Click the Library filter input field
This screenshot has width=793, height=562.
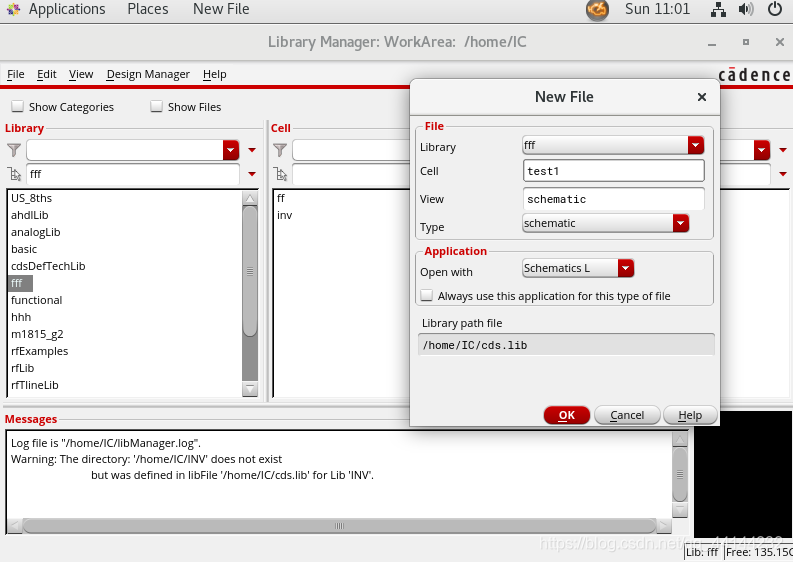[x=125, y=150]
